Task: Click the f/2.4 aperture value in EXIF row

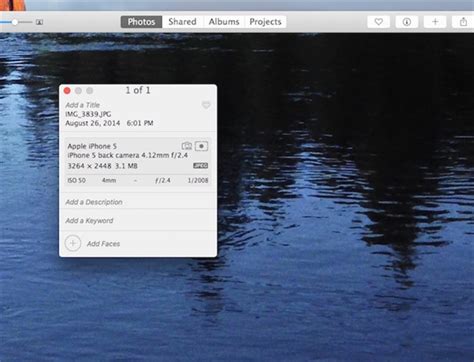Action: [163, 180]
